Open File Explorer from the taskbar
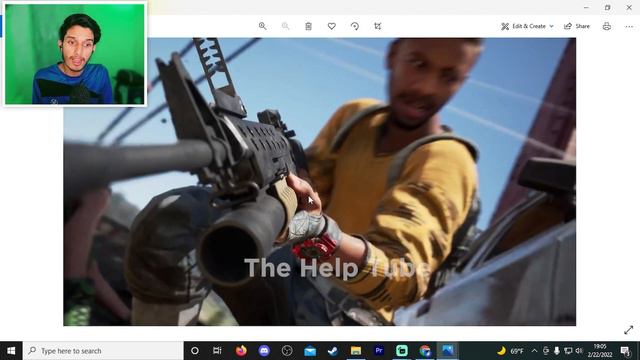Screen dimensions: 640x360 click(x=356, y=351)
